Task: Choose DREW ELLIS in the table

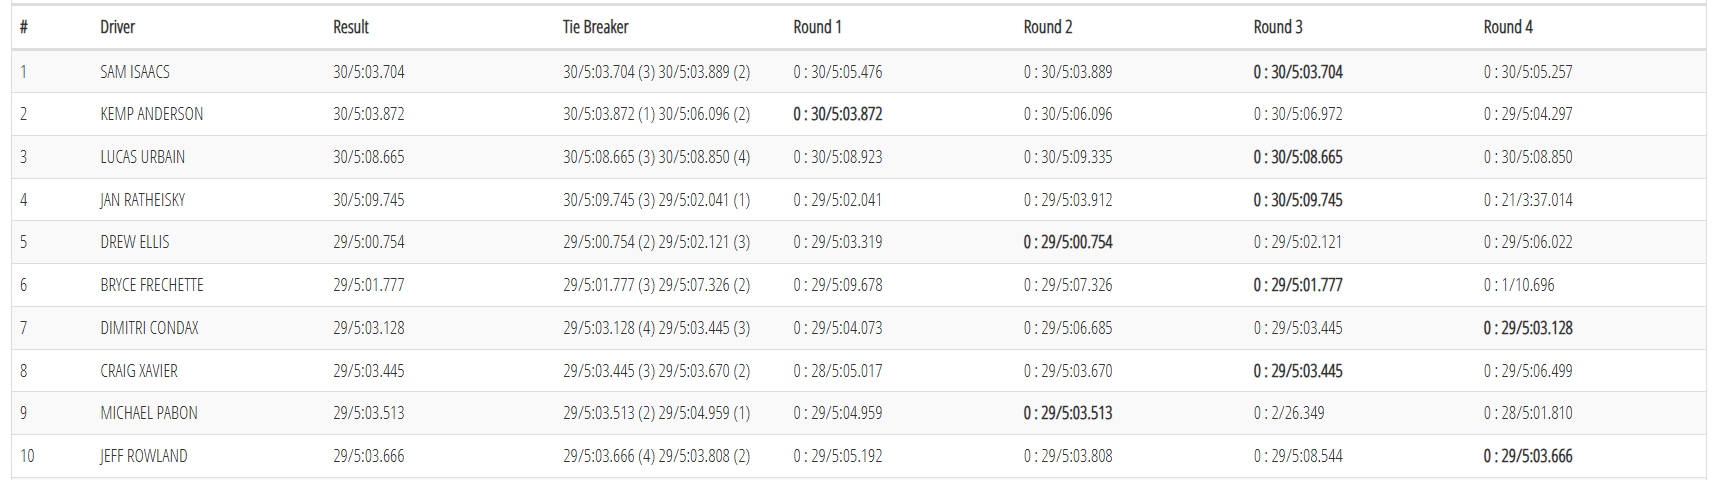Action: (x=135, y=242)
